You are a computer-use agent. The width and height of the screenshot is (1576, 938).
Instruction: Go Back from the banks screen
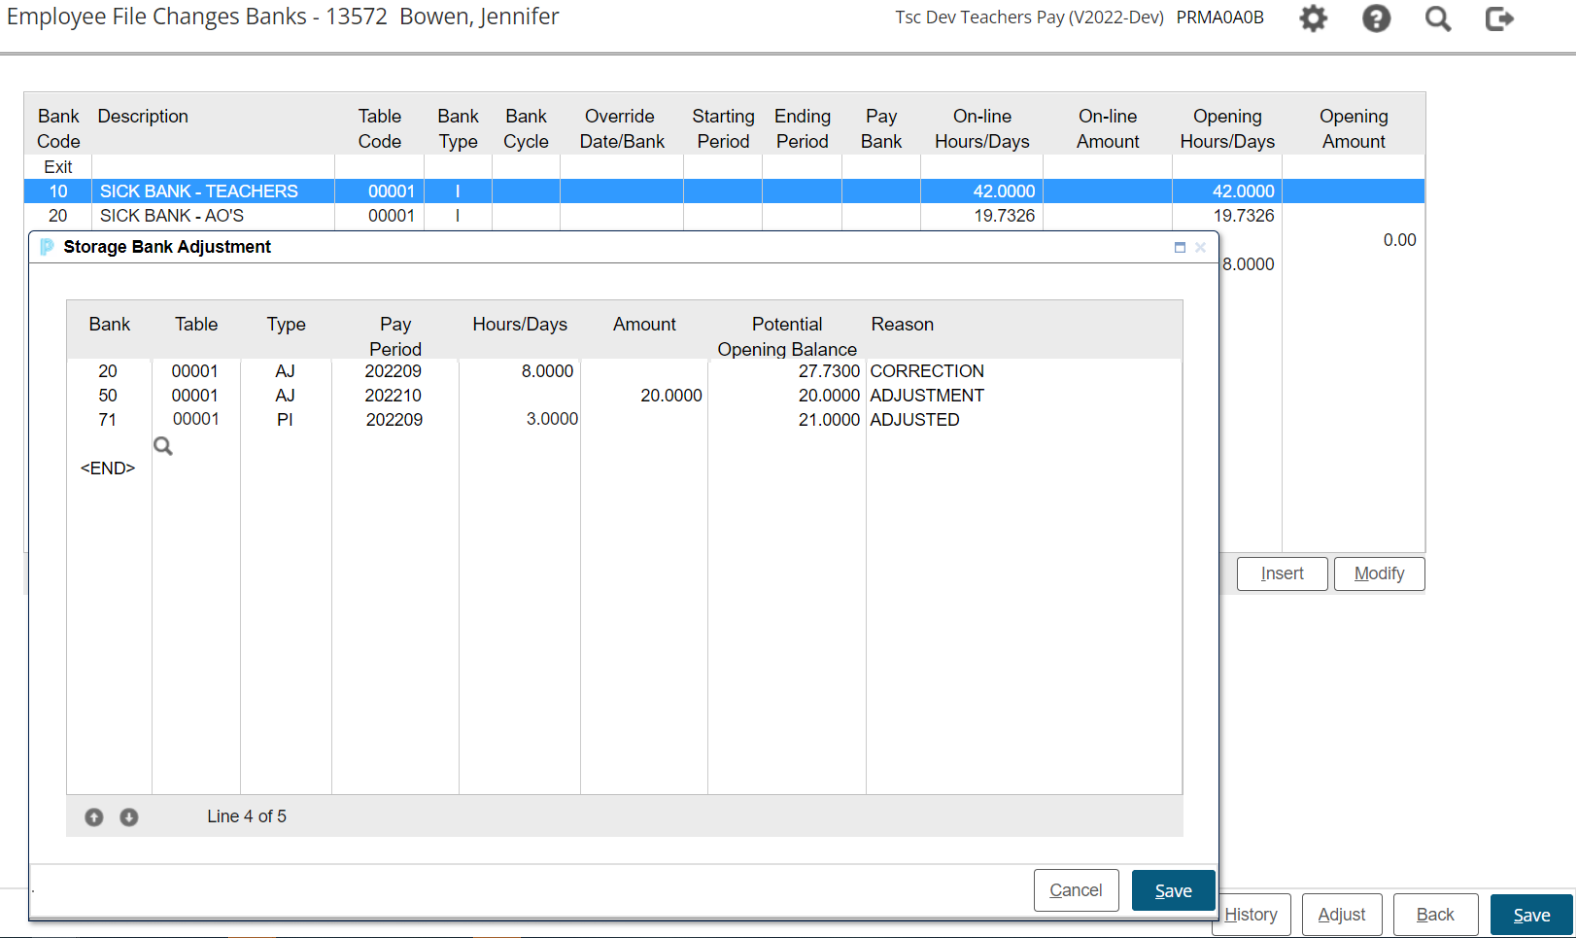(1435, 914)
